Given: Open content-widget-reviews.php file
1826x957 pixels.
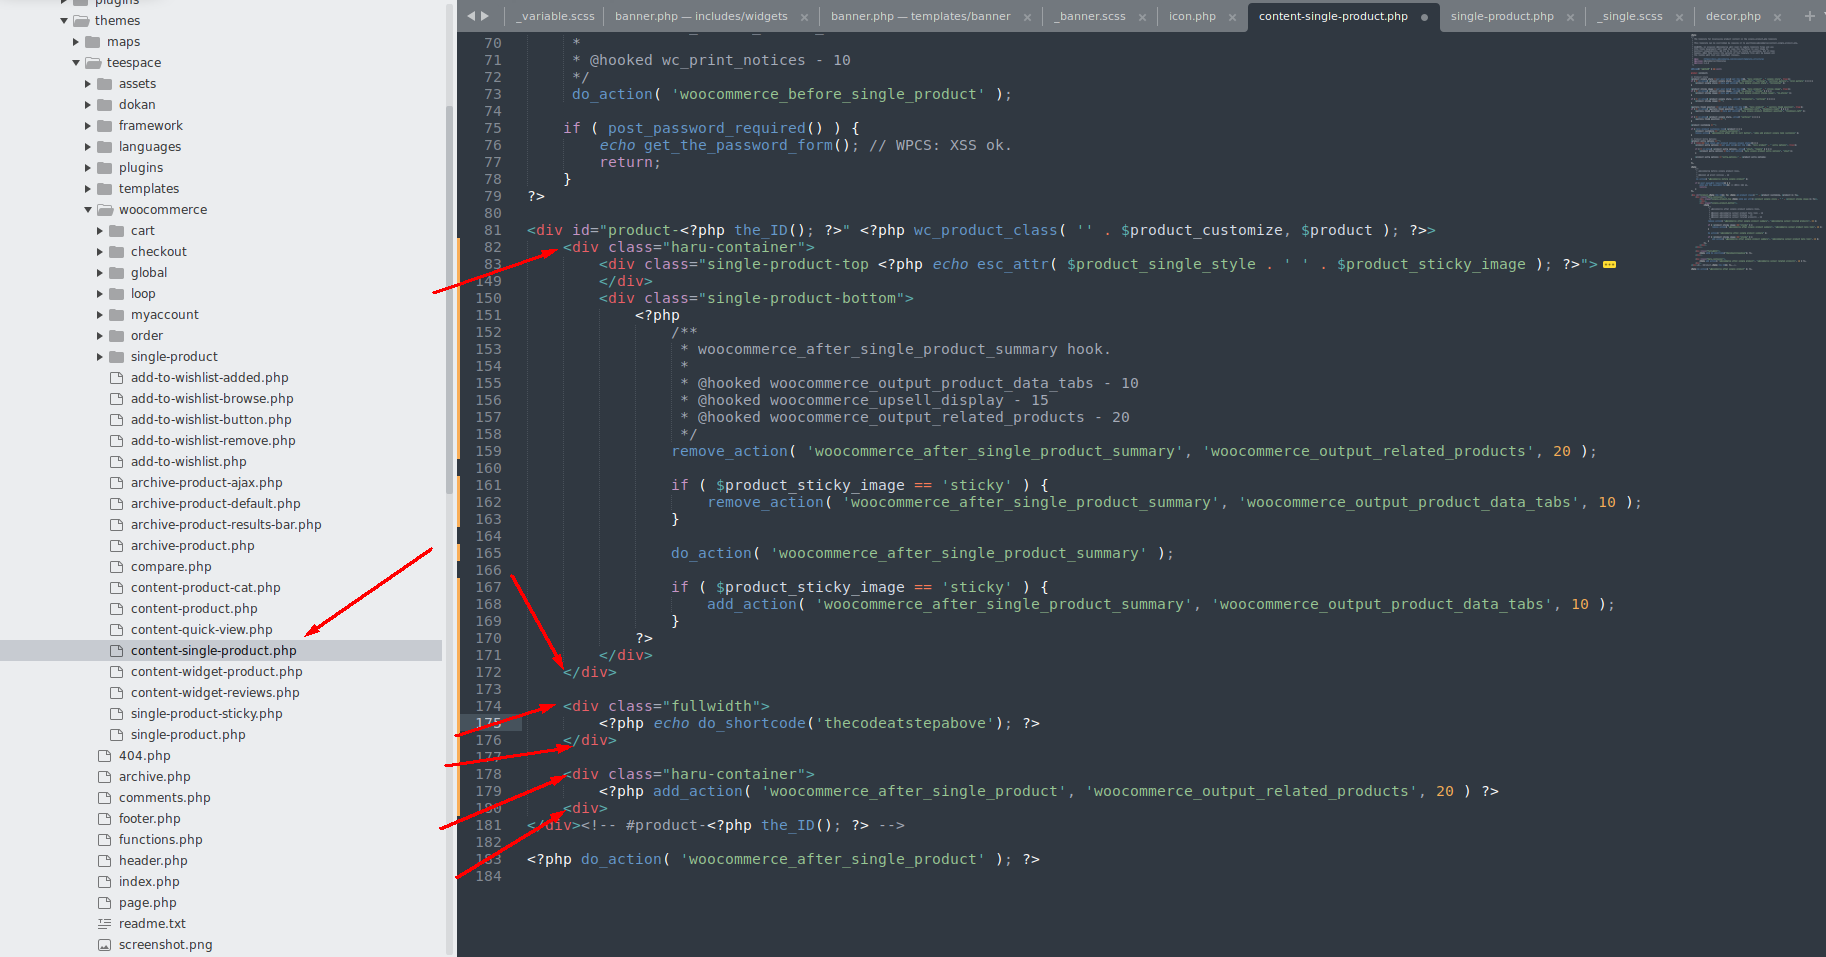Looking at the screenshot, I should pos(215,693).
